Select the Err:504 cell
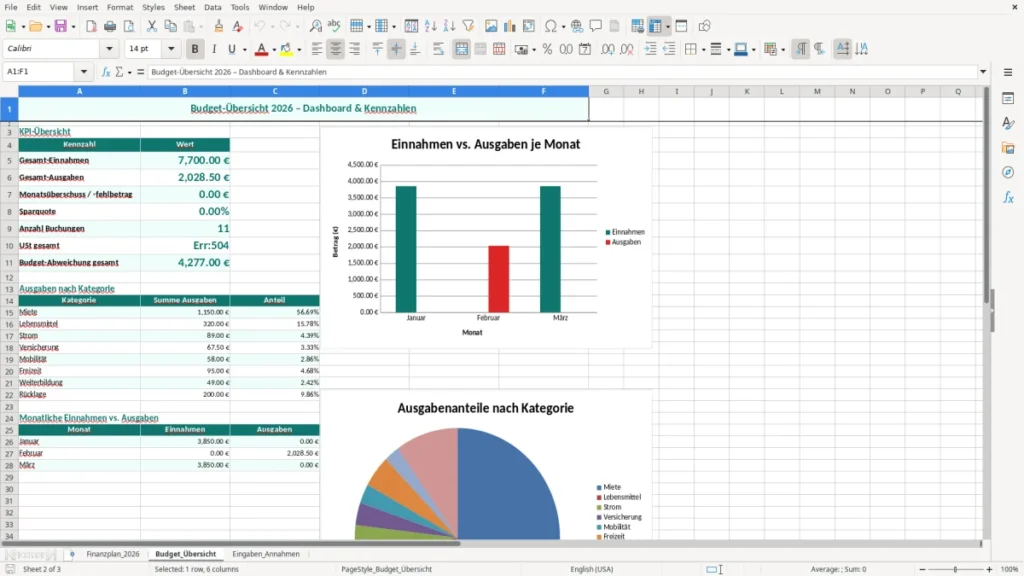Viewport: 1024px width, 576px height. (x=185, y=246)
